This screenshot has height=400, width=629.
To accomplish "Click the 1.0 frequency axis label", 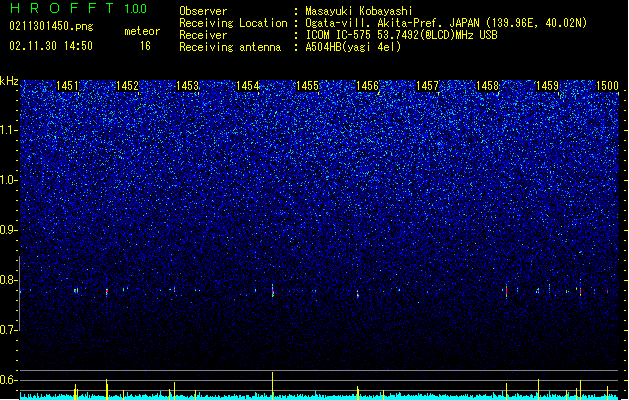I will click(9, 180).
